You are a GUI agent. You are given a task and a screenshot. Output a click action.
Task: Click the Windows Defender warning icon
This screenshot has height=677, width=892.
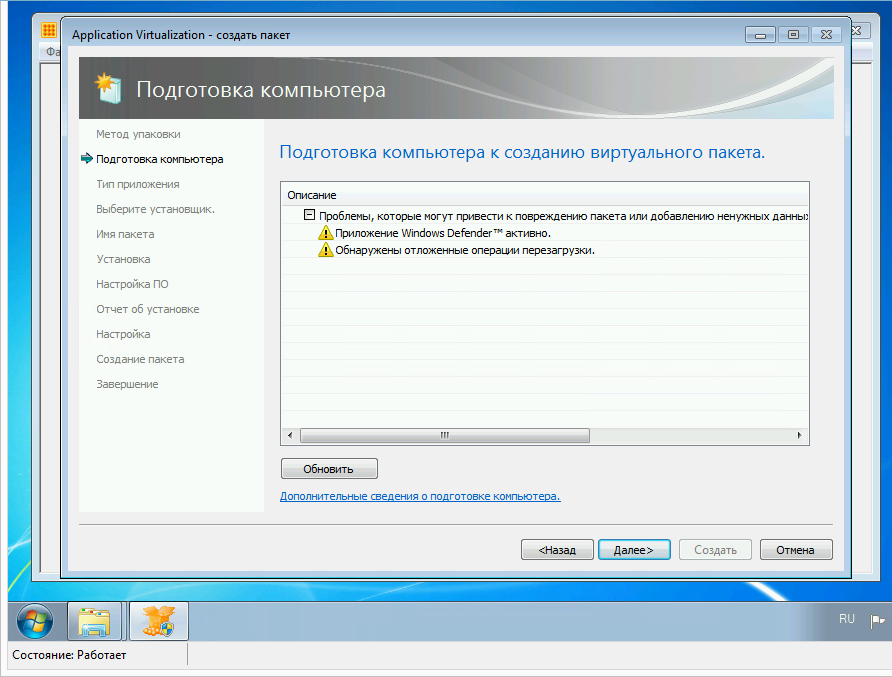pos(325,233)
